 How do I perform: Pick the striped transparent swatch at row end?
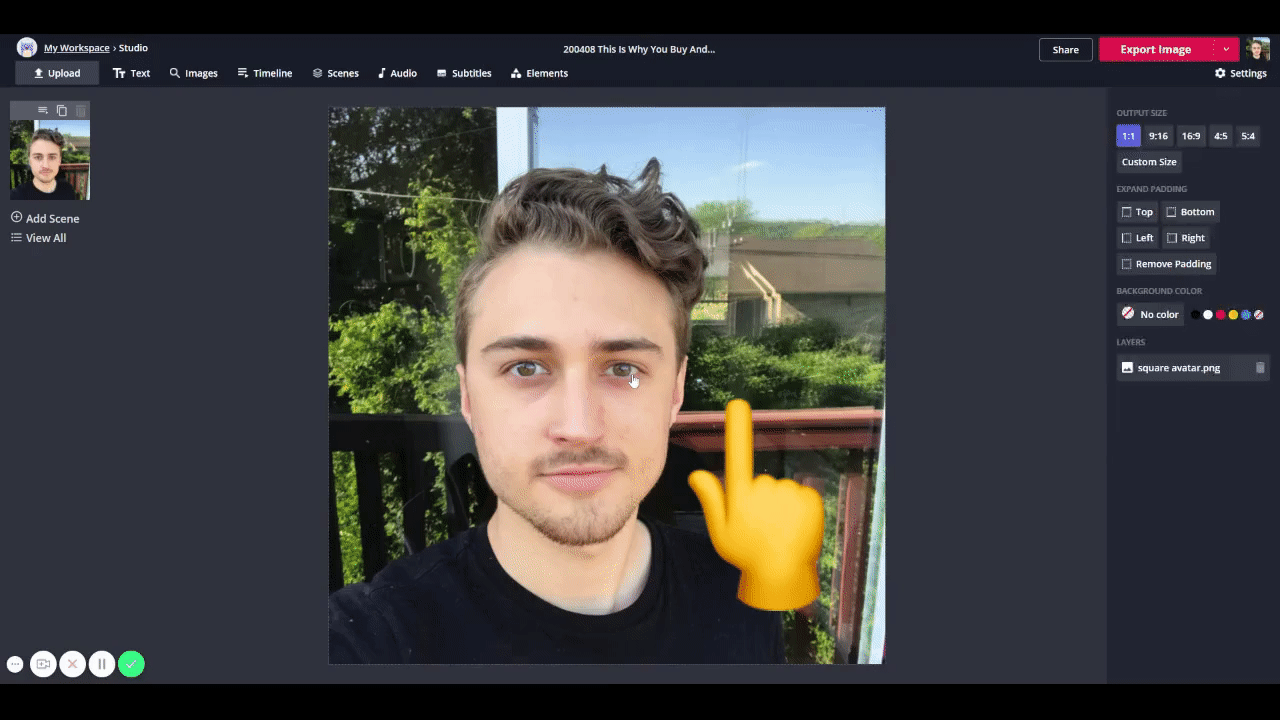pos(1258,315)
